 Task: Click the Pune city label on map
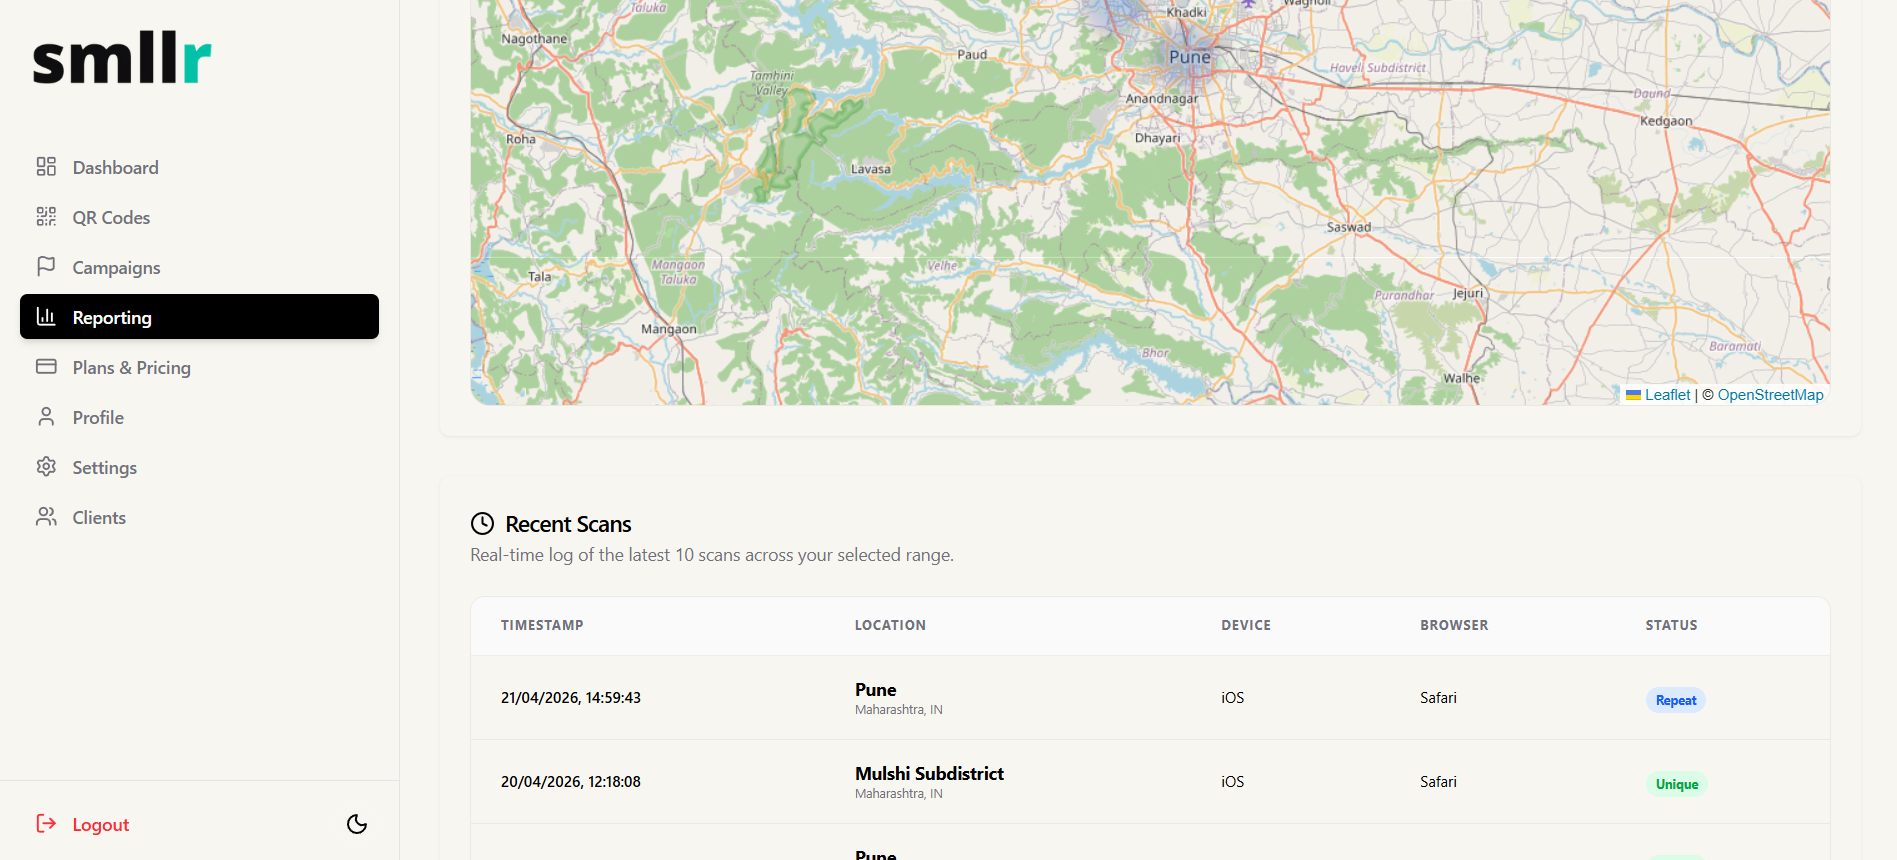click(1190, 57)
